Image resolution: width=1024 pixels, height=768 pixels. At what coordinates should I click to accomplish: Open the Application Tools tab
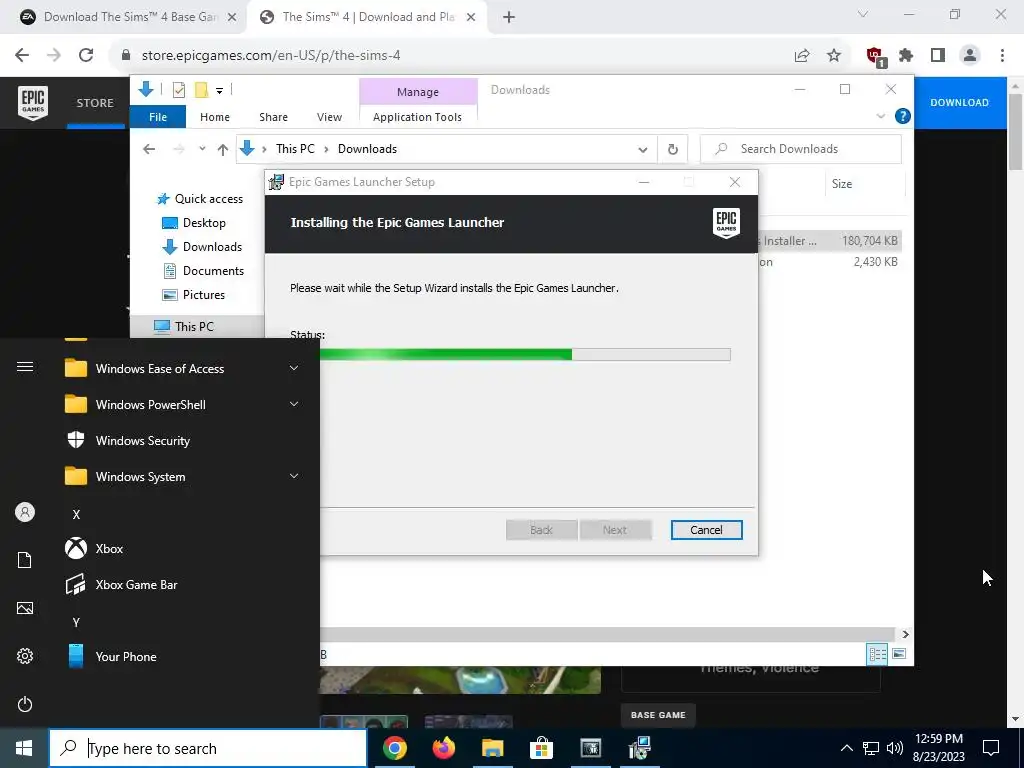click(417, 117)
